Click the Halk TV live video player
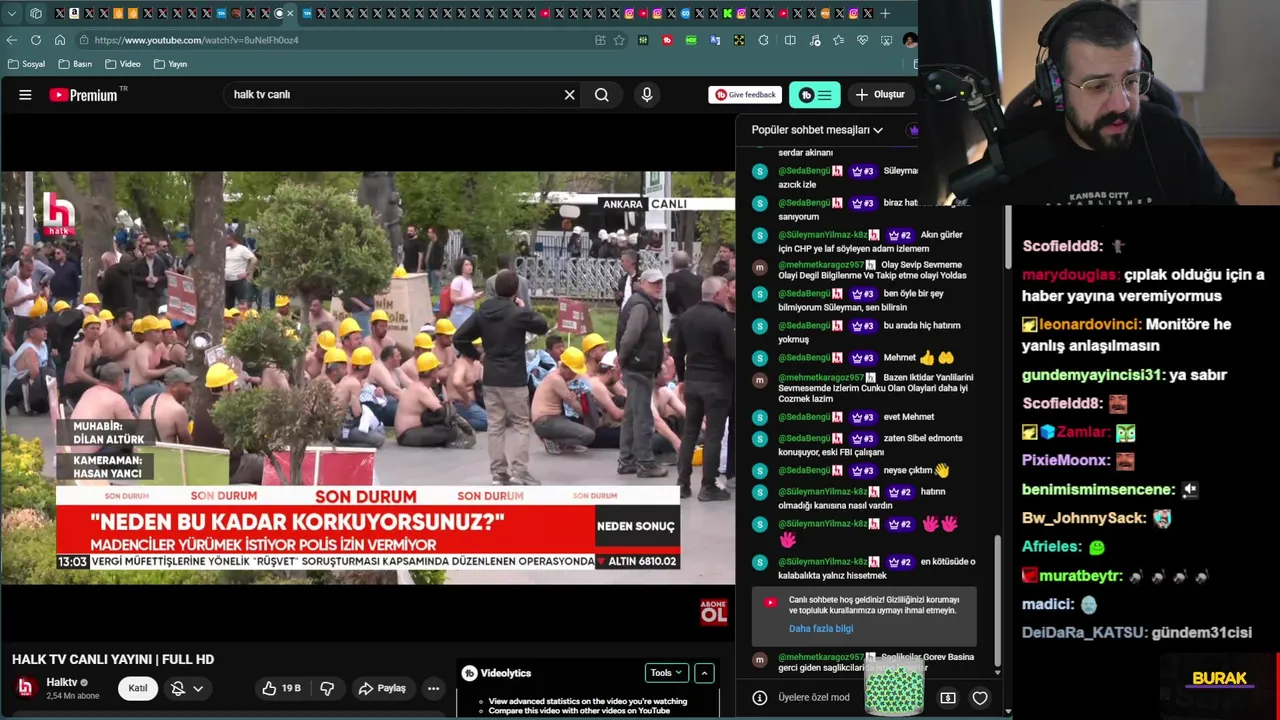 point(367,377)
